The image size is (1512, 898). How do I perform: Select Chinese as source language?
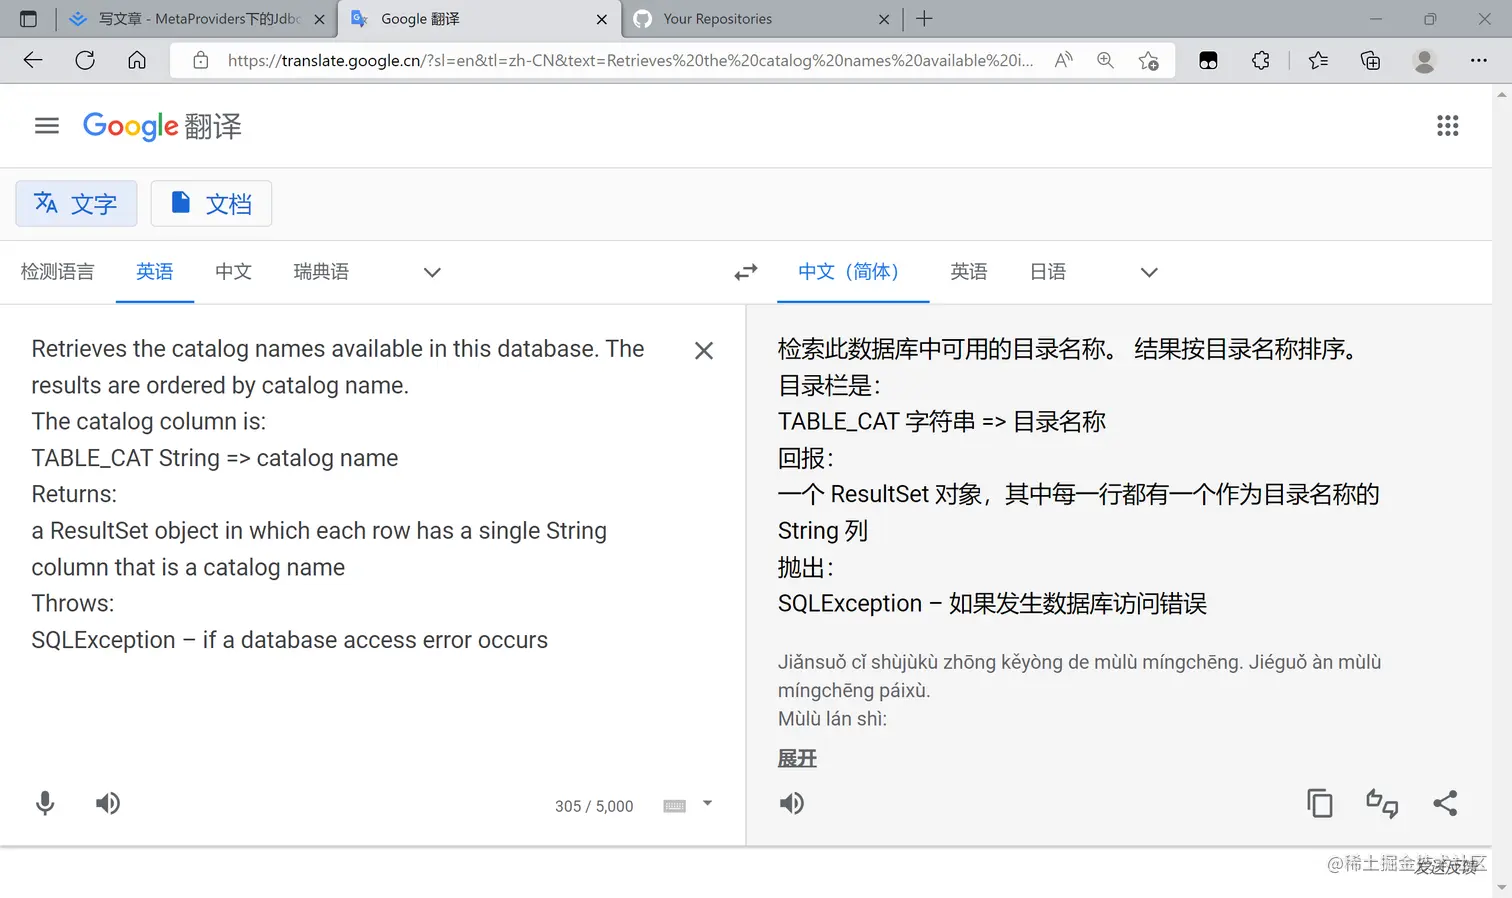tap(233, 272)
